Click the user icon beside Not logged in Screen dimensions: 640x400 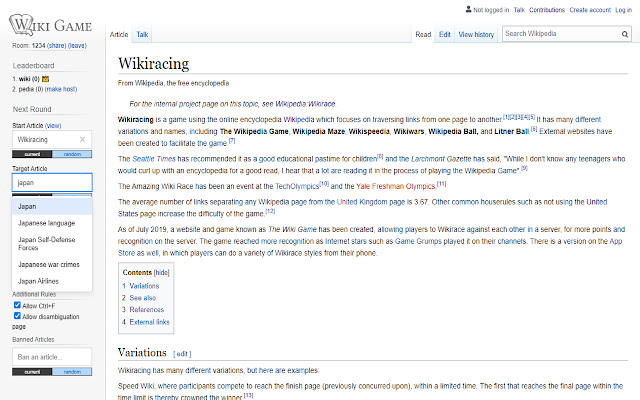[468, 9]
